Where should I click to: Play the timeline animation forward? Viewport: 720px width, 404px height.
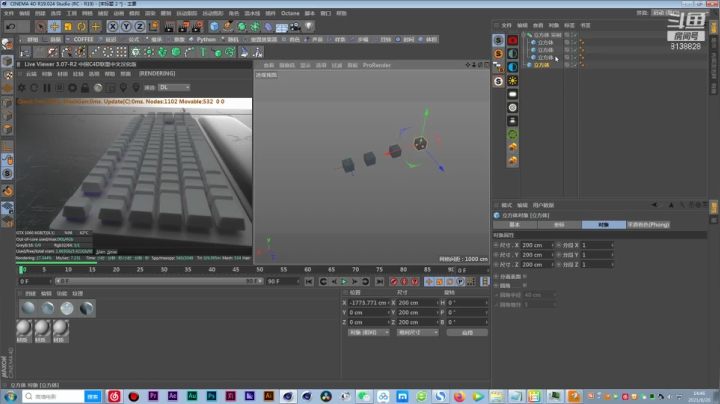344,281
